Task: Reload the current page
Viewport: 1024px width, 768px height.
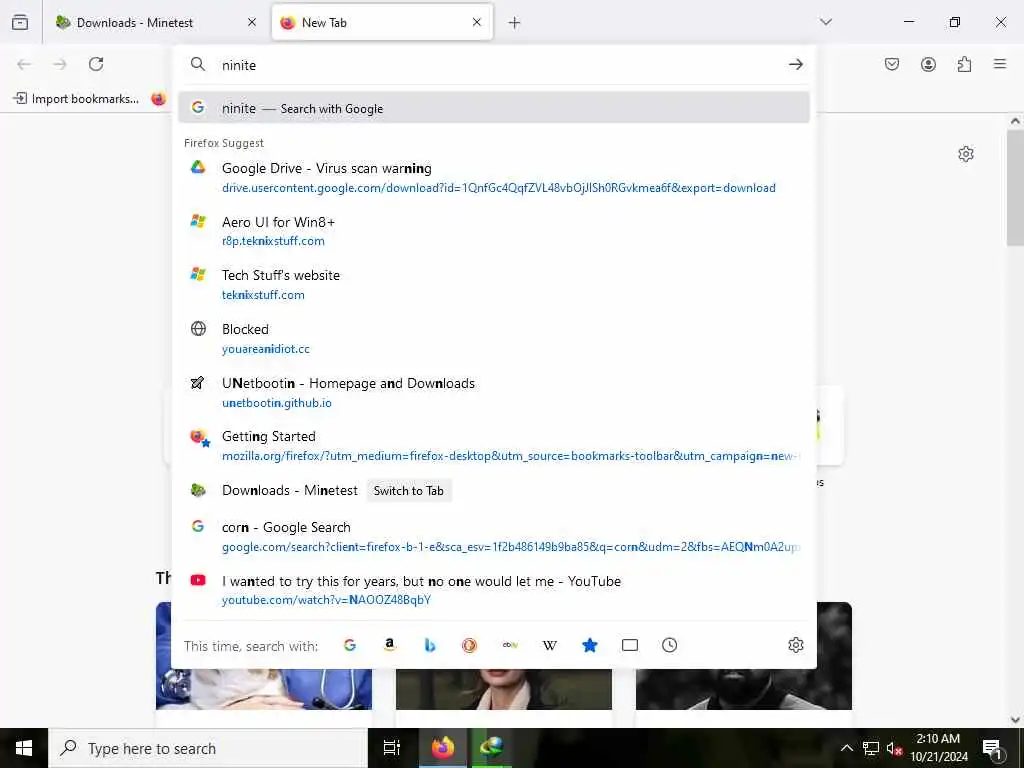Action: [x=96, y=64]
